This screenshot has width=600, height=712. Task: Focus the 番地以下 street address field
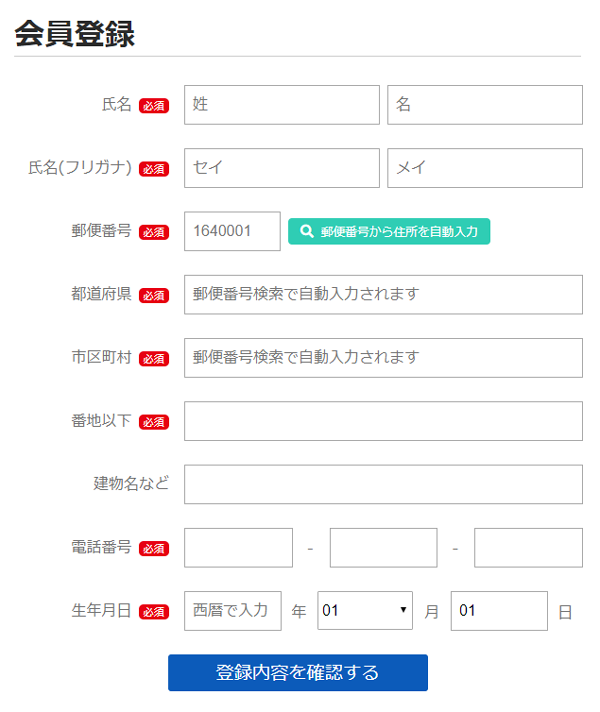click(383, 421)
